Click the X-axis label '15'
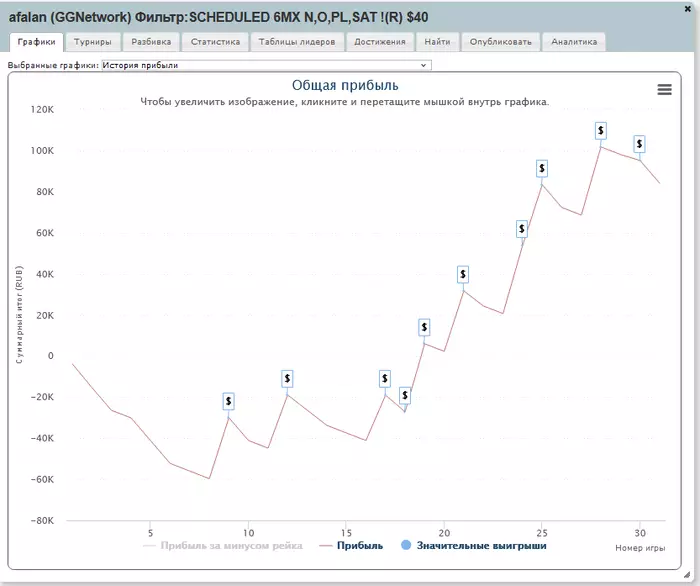700x586 pixels. click(x=346, y=533)
